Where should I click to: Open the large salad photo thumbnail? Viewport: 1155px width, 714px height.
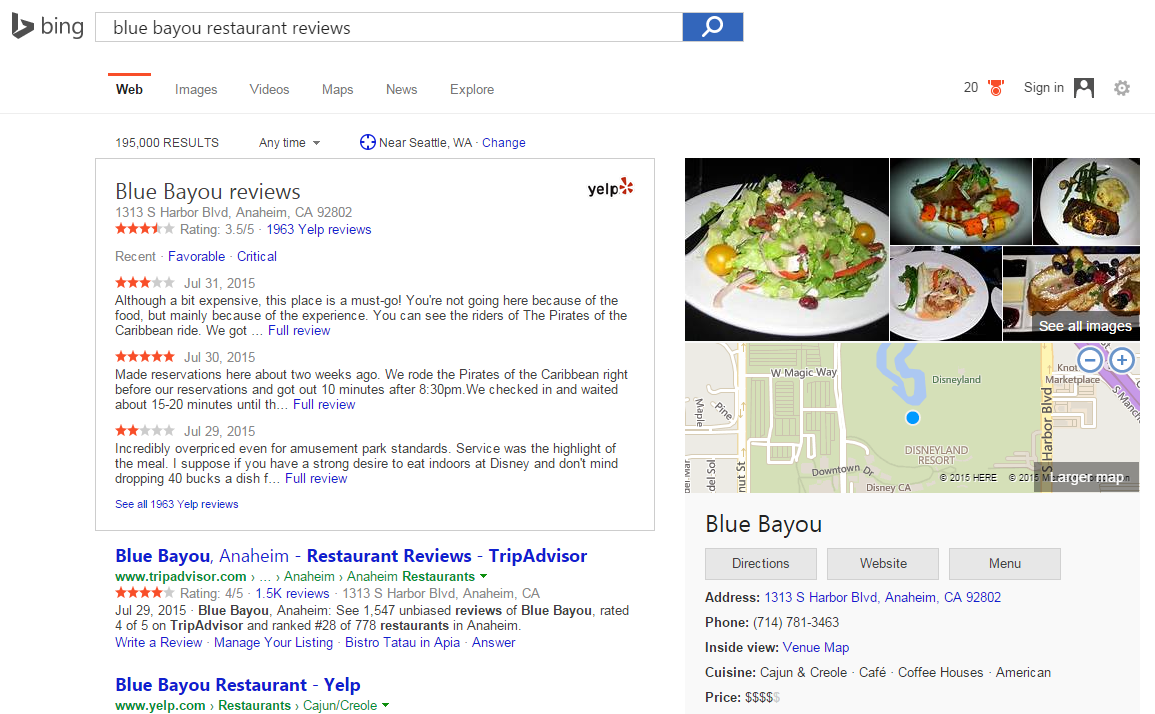point(786,249)
